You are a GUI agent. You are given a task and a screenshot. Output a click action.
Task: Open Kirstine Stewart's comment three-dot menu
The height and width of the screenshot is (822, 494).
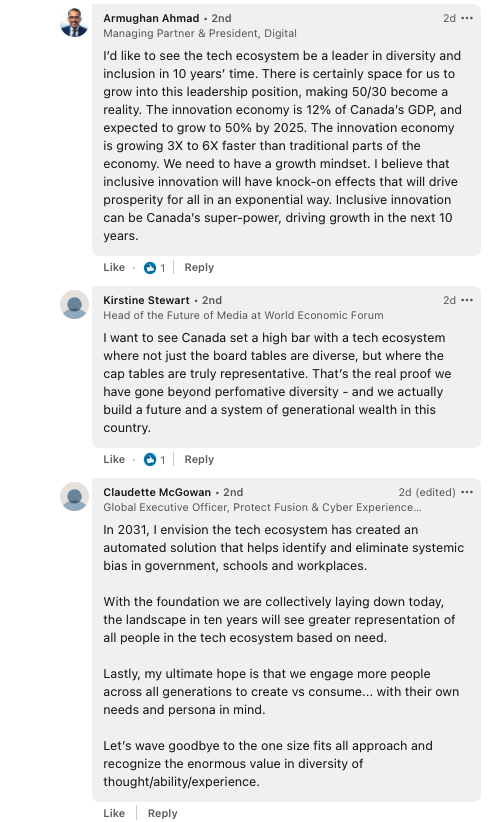(467, 300)
